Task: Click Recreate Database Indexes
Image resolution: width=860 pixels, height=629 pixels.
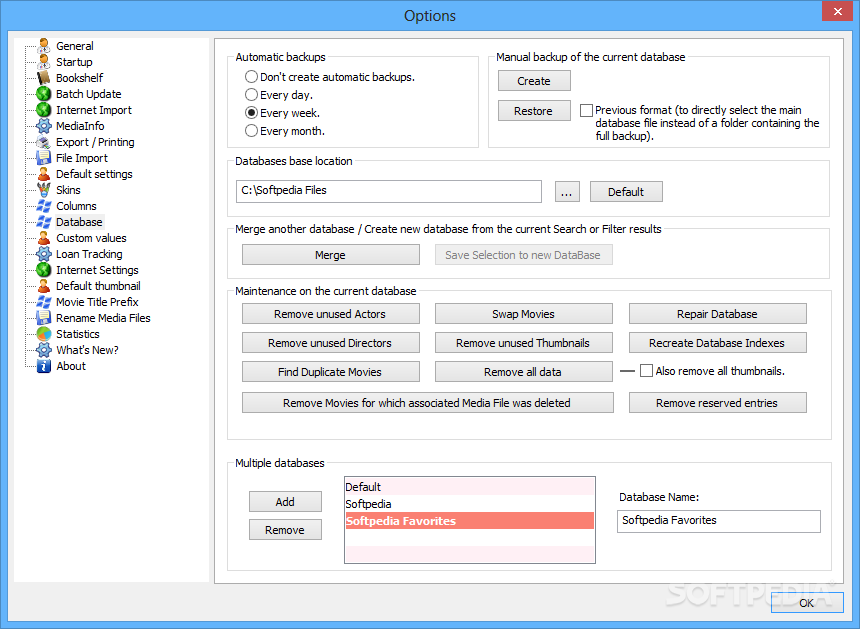Action: 717,343
